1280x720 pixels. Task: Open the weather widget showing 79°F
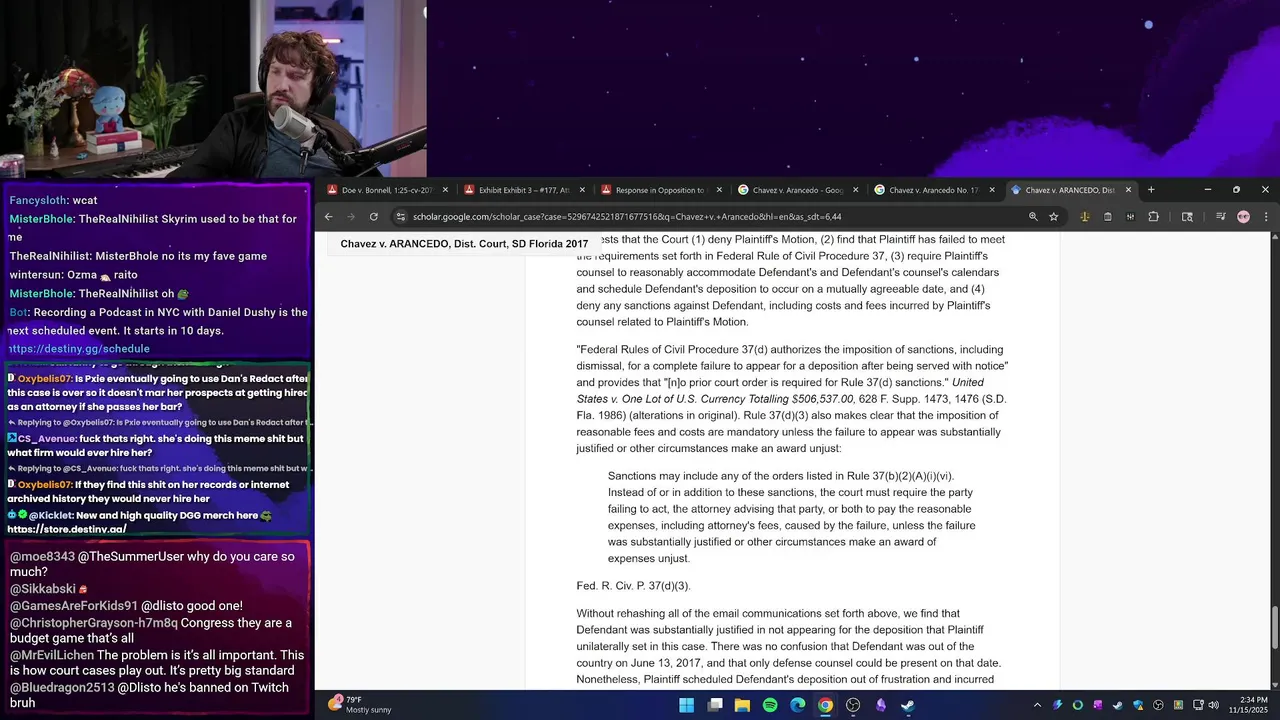coord(360,704)
